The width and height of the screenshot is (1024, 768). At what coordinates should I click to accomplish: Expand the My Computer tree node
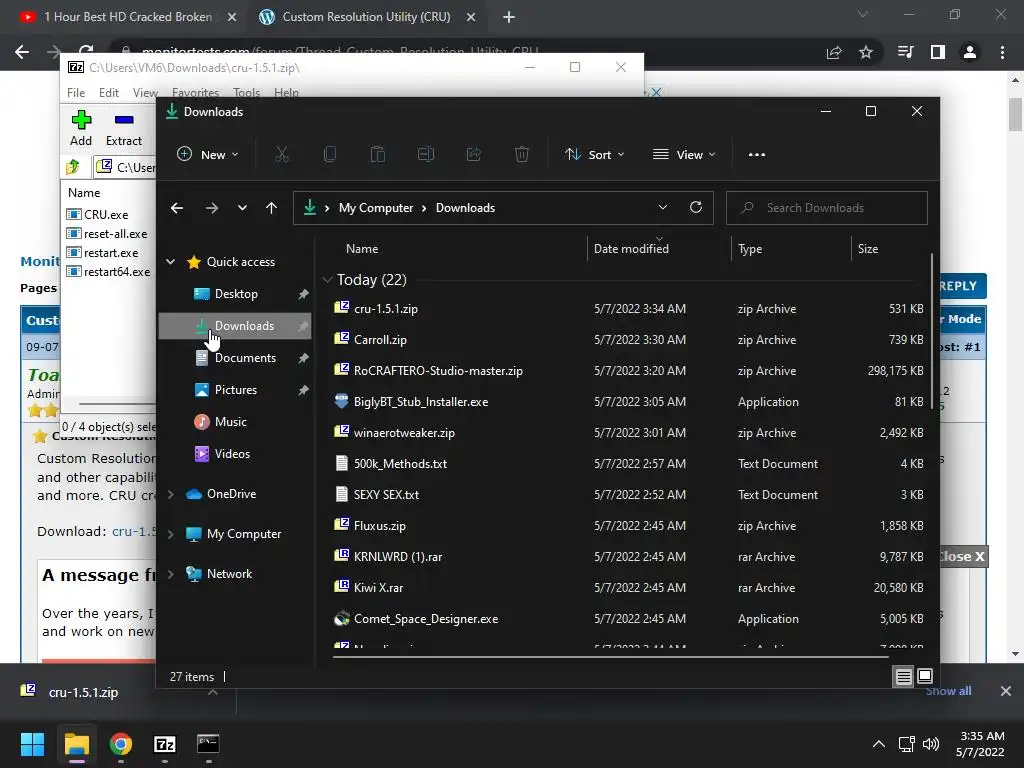170,534
